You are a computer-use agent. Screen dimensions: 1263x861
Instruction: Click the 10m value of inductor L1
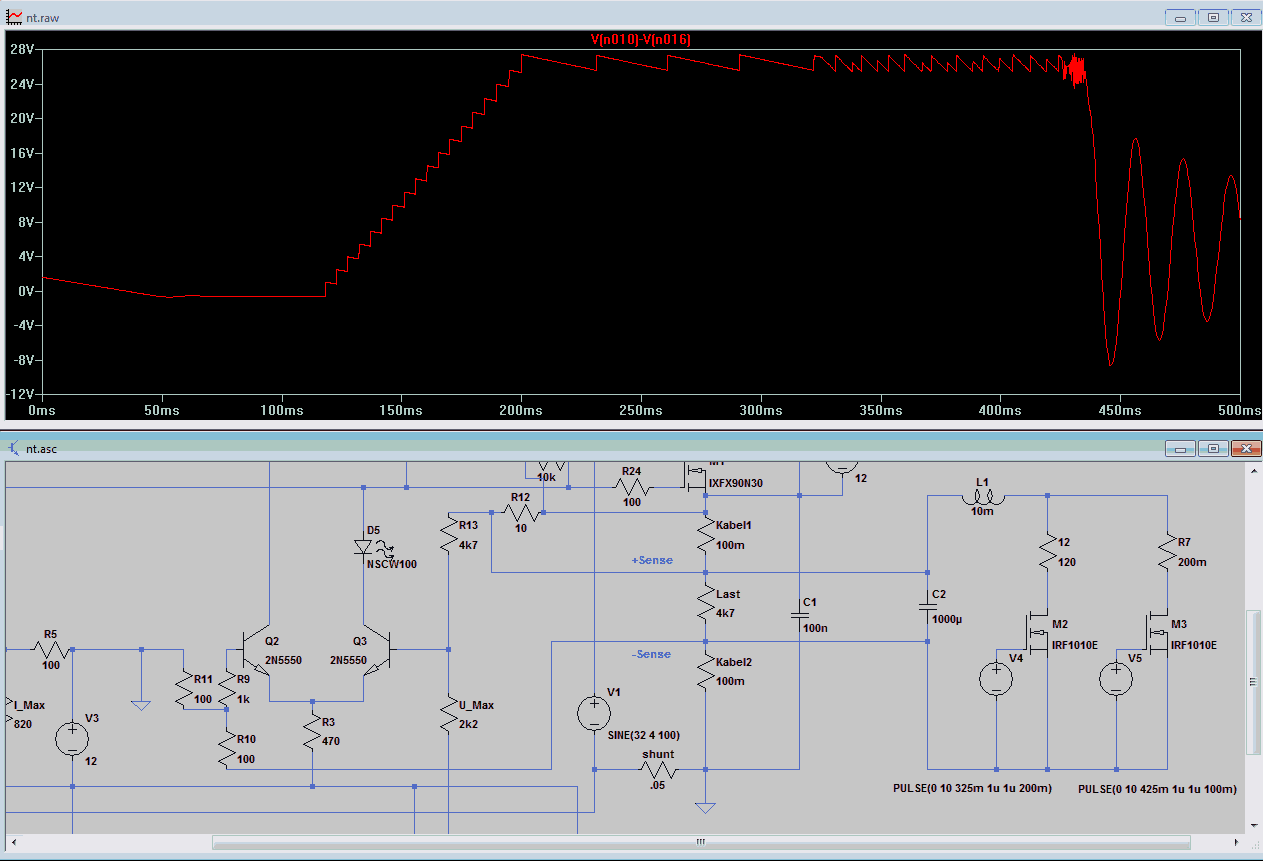tap(983, 511)
